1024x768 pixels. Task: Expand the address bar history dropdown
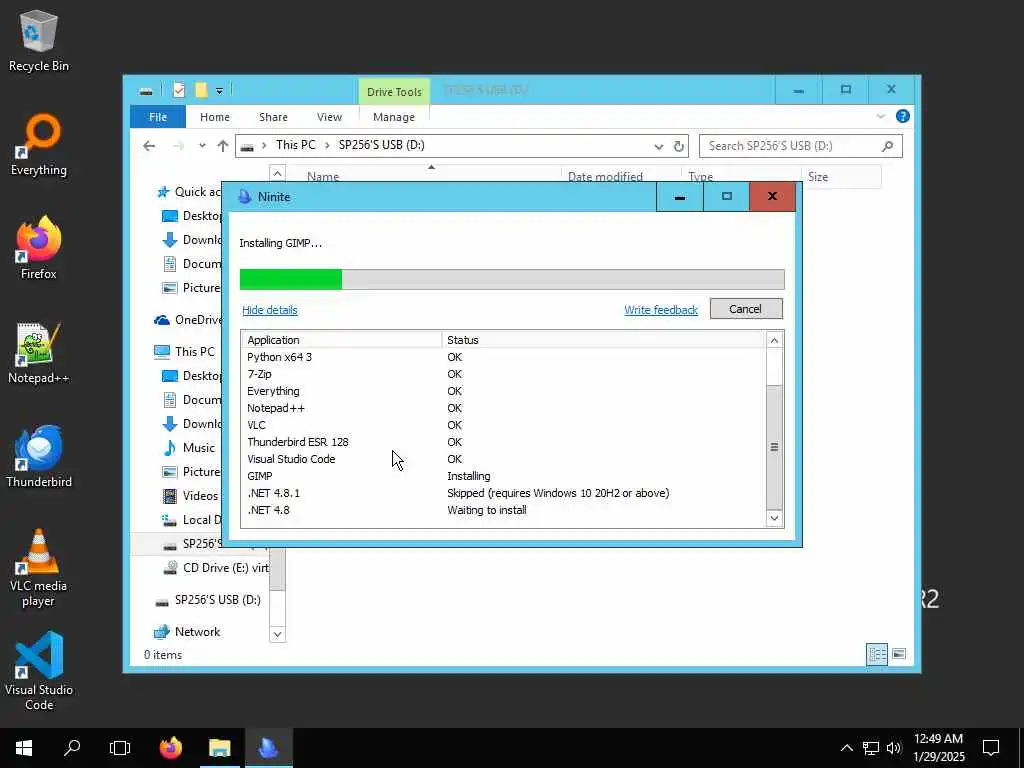pos(658,146)
